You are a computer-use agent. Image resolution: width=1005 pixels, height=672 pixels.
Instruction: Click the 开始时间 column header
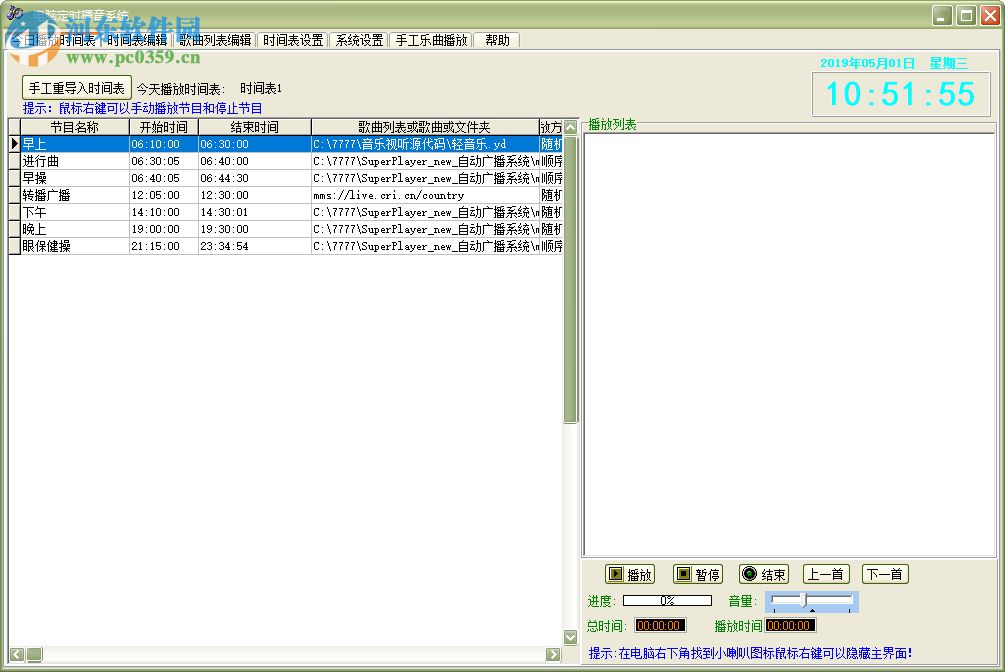click(x=164, y=127)
